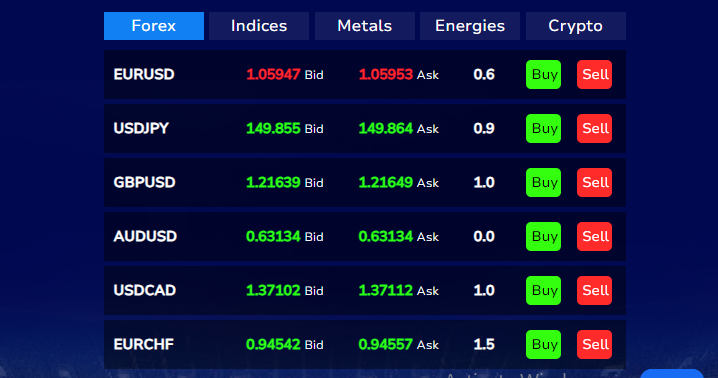Viewport: 718px width, 378px height.
Task: Buy the EURCHF pair
Action: click(x=544, y=345)
